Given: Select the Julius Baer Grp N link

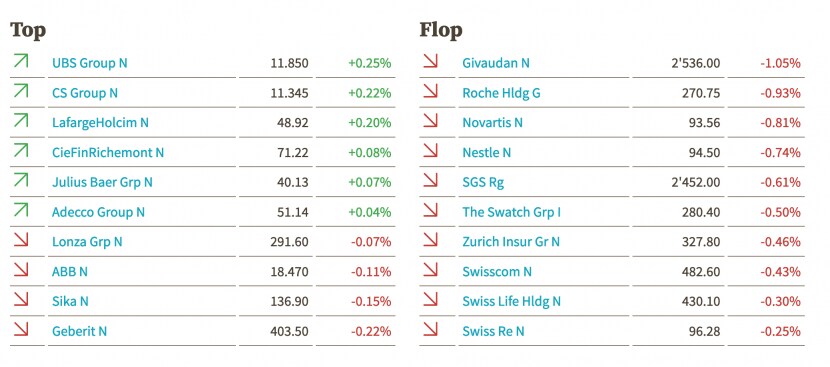Looking at the screenshot, I should click(x=102, y=183).
